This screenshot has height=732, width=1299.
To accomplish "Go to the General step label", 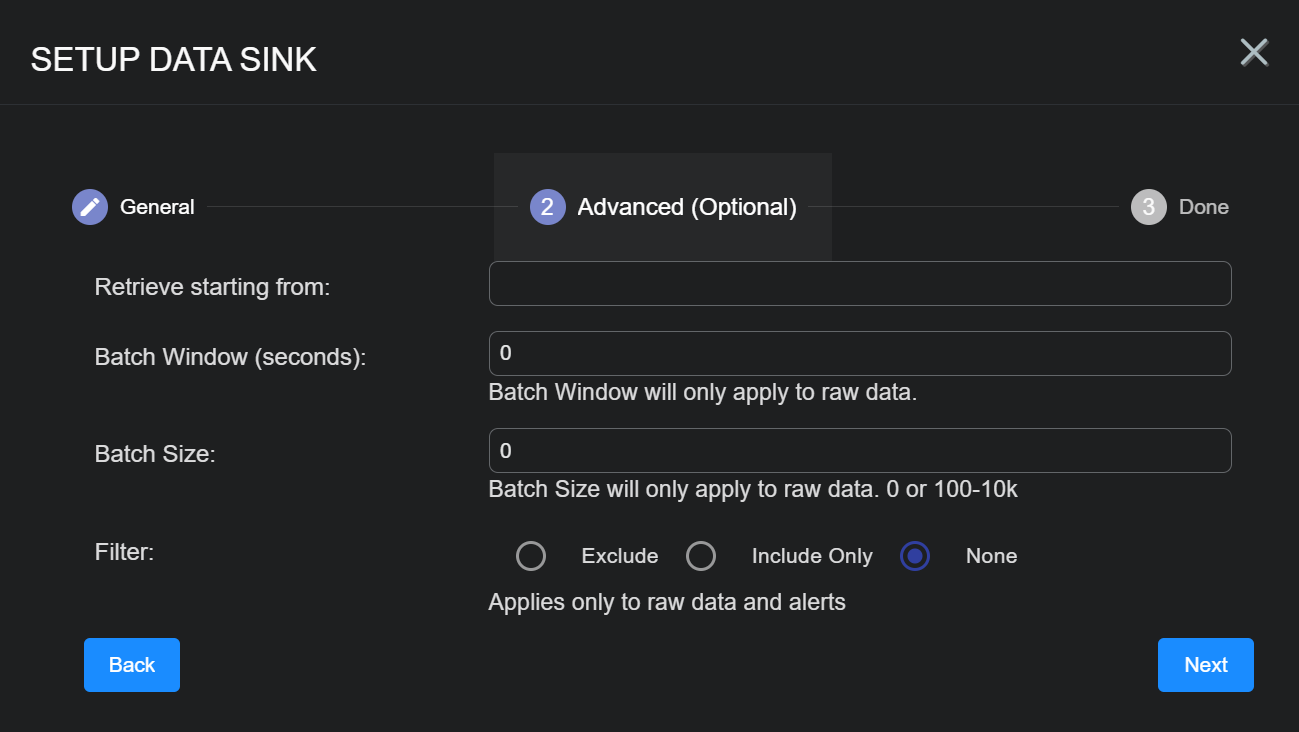I will (157, 207).
